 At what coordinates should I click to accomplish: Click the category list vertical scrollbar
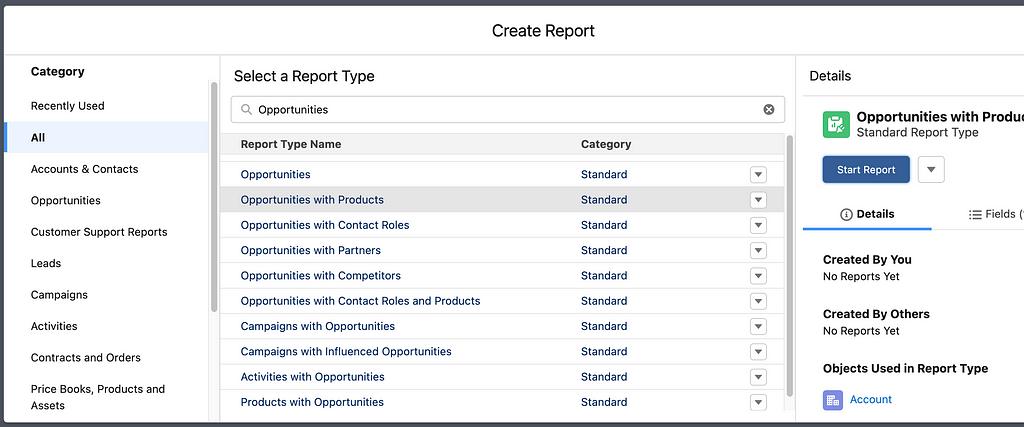tap(214, 200)
